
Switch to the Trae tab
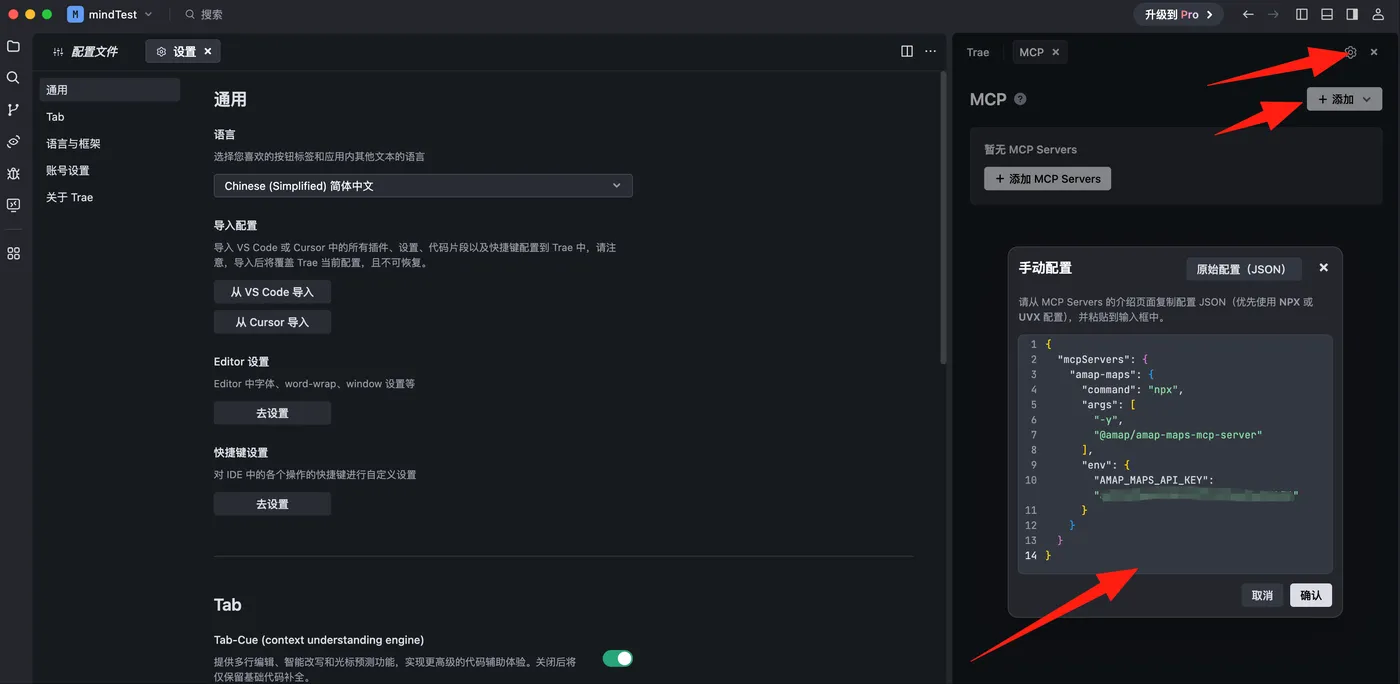(978, 52)
